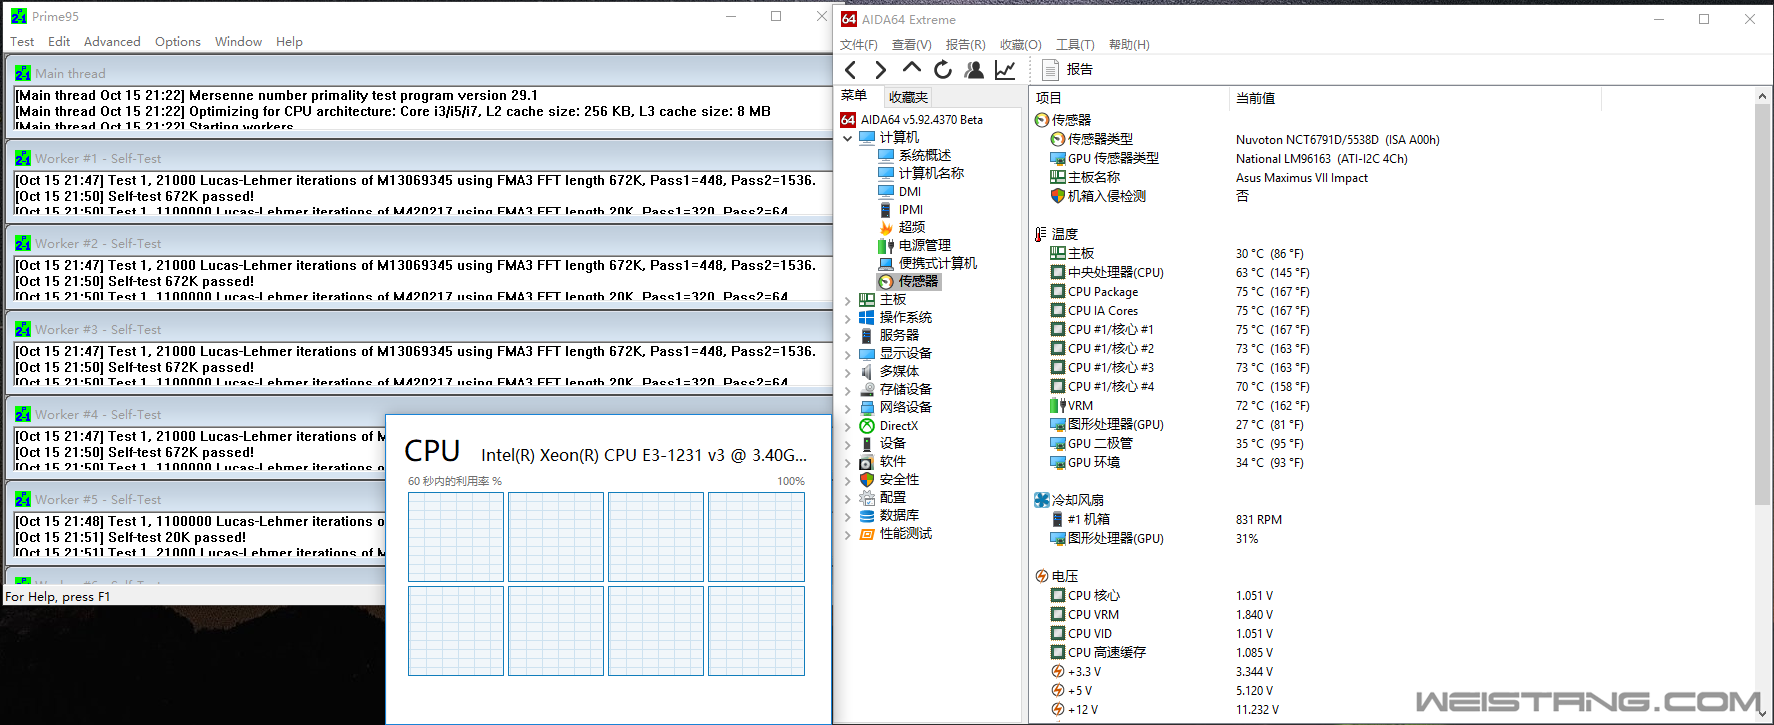Image resolution: width=1774 pixels, height=725 pixels.
Task: Expand the DirectX tree node
Action: (x=848, y=426)
